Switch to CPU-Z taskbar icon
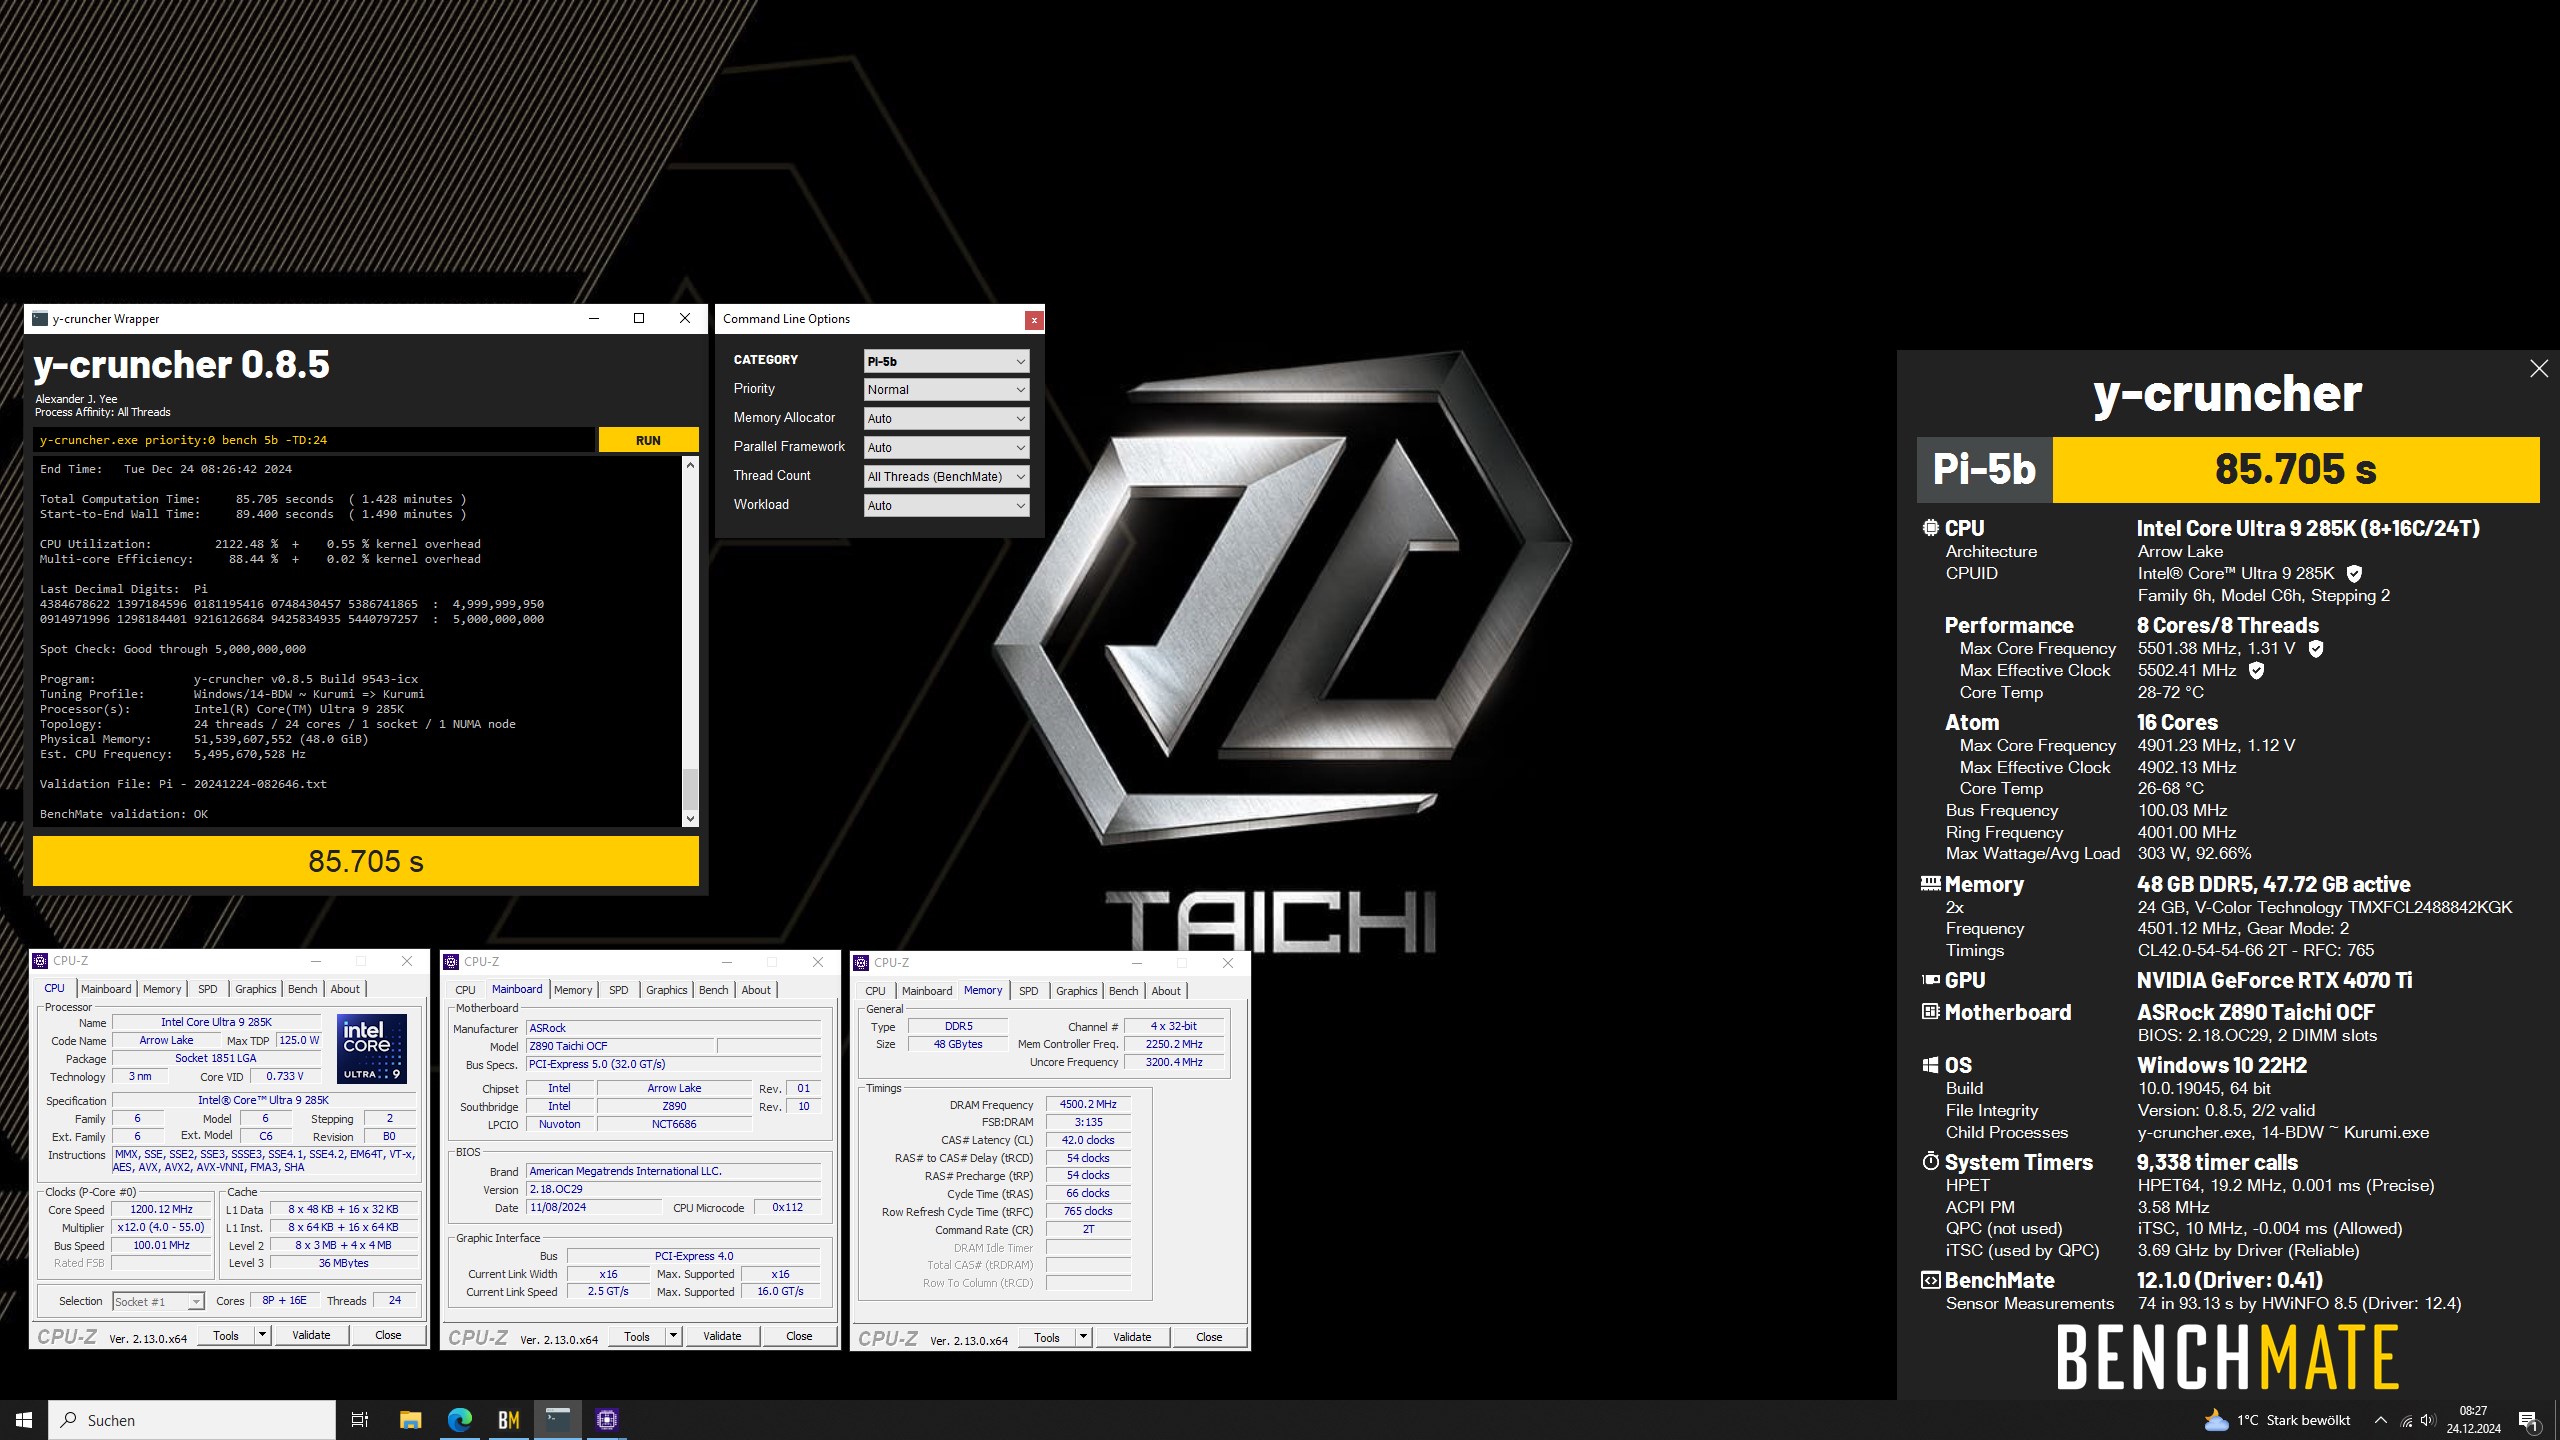Screen dimensions: 2560x1440 [607, 1420]
